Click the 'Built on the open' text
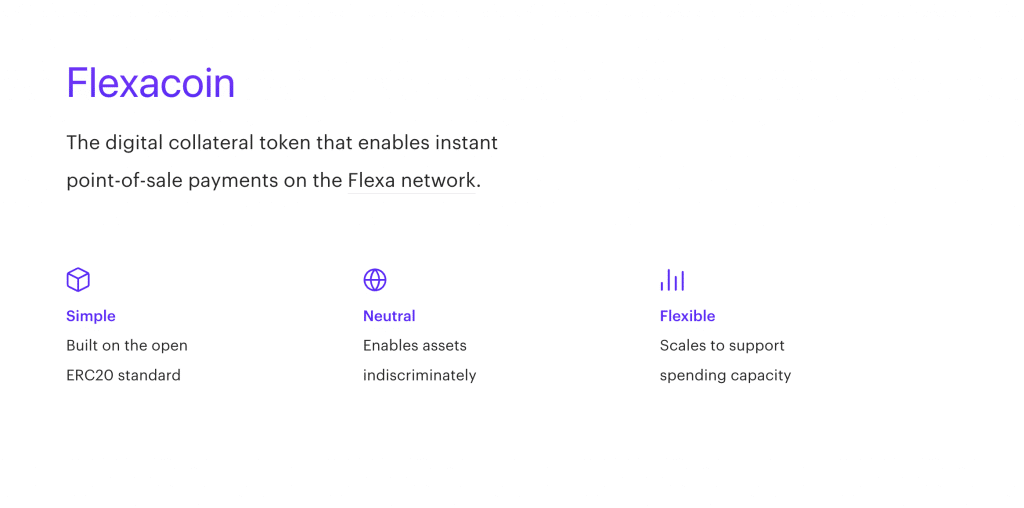The height and width of the screenshot is (508, 1024). click(x=127, y=346)
